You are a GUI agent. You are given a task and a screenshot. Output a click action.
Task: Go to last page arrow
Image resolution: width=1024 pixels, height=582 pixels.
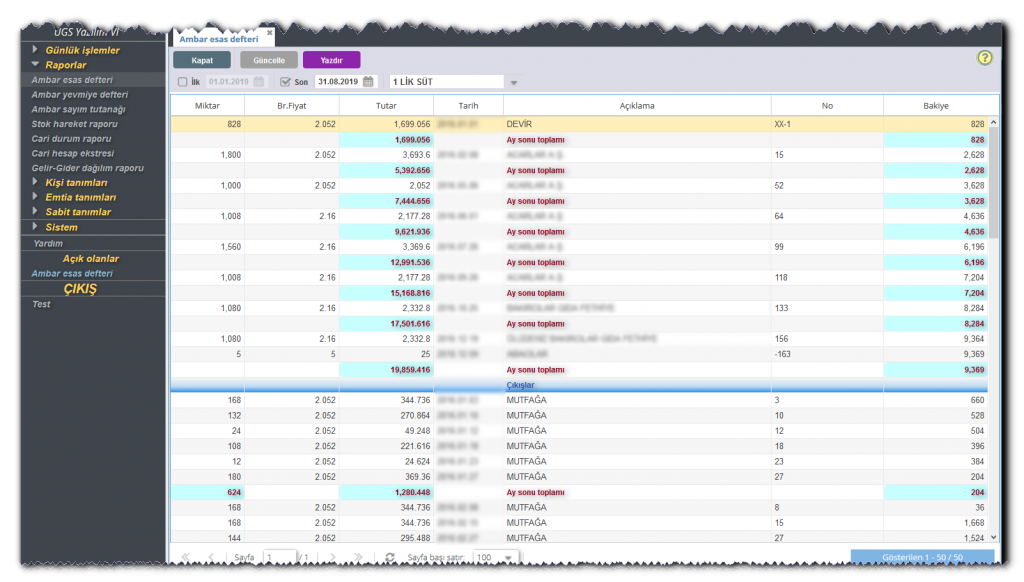point(358,557)
